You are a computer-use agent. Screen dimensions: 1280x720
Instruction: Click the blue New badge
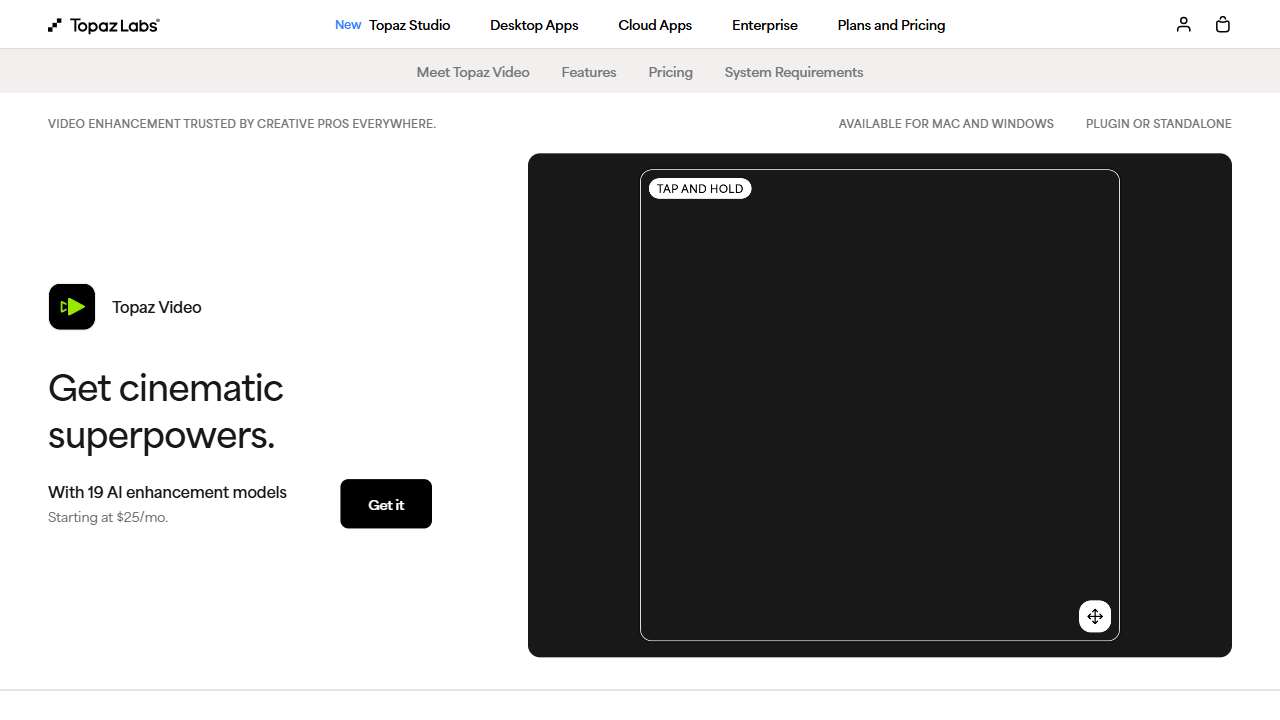(348, 25)
